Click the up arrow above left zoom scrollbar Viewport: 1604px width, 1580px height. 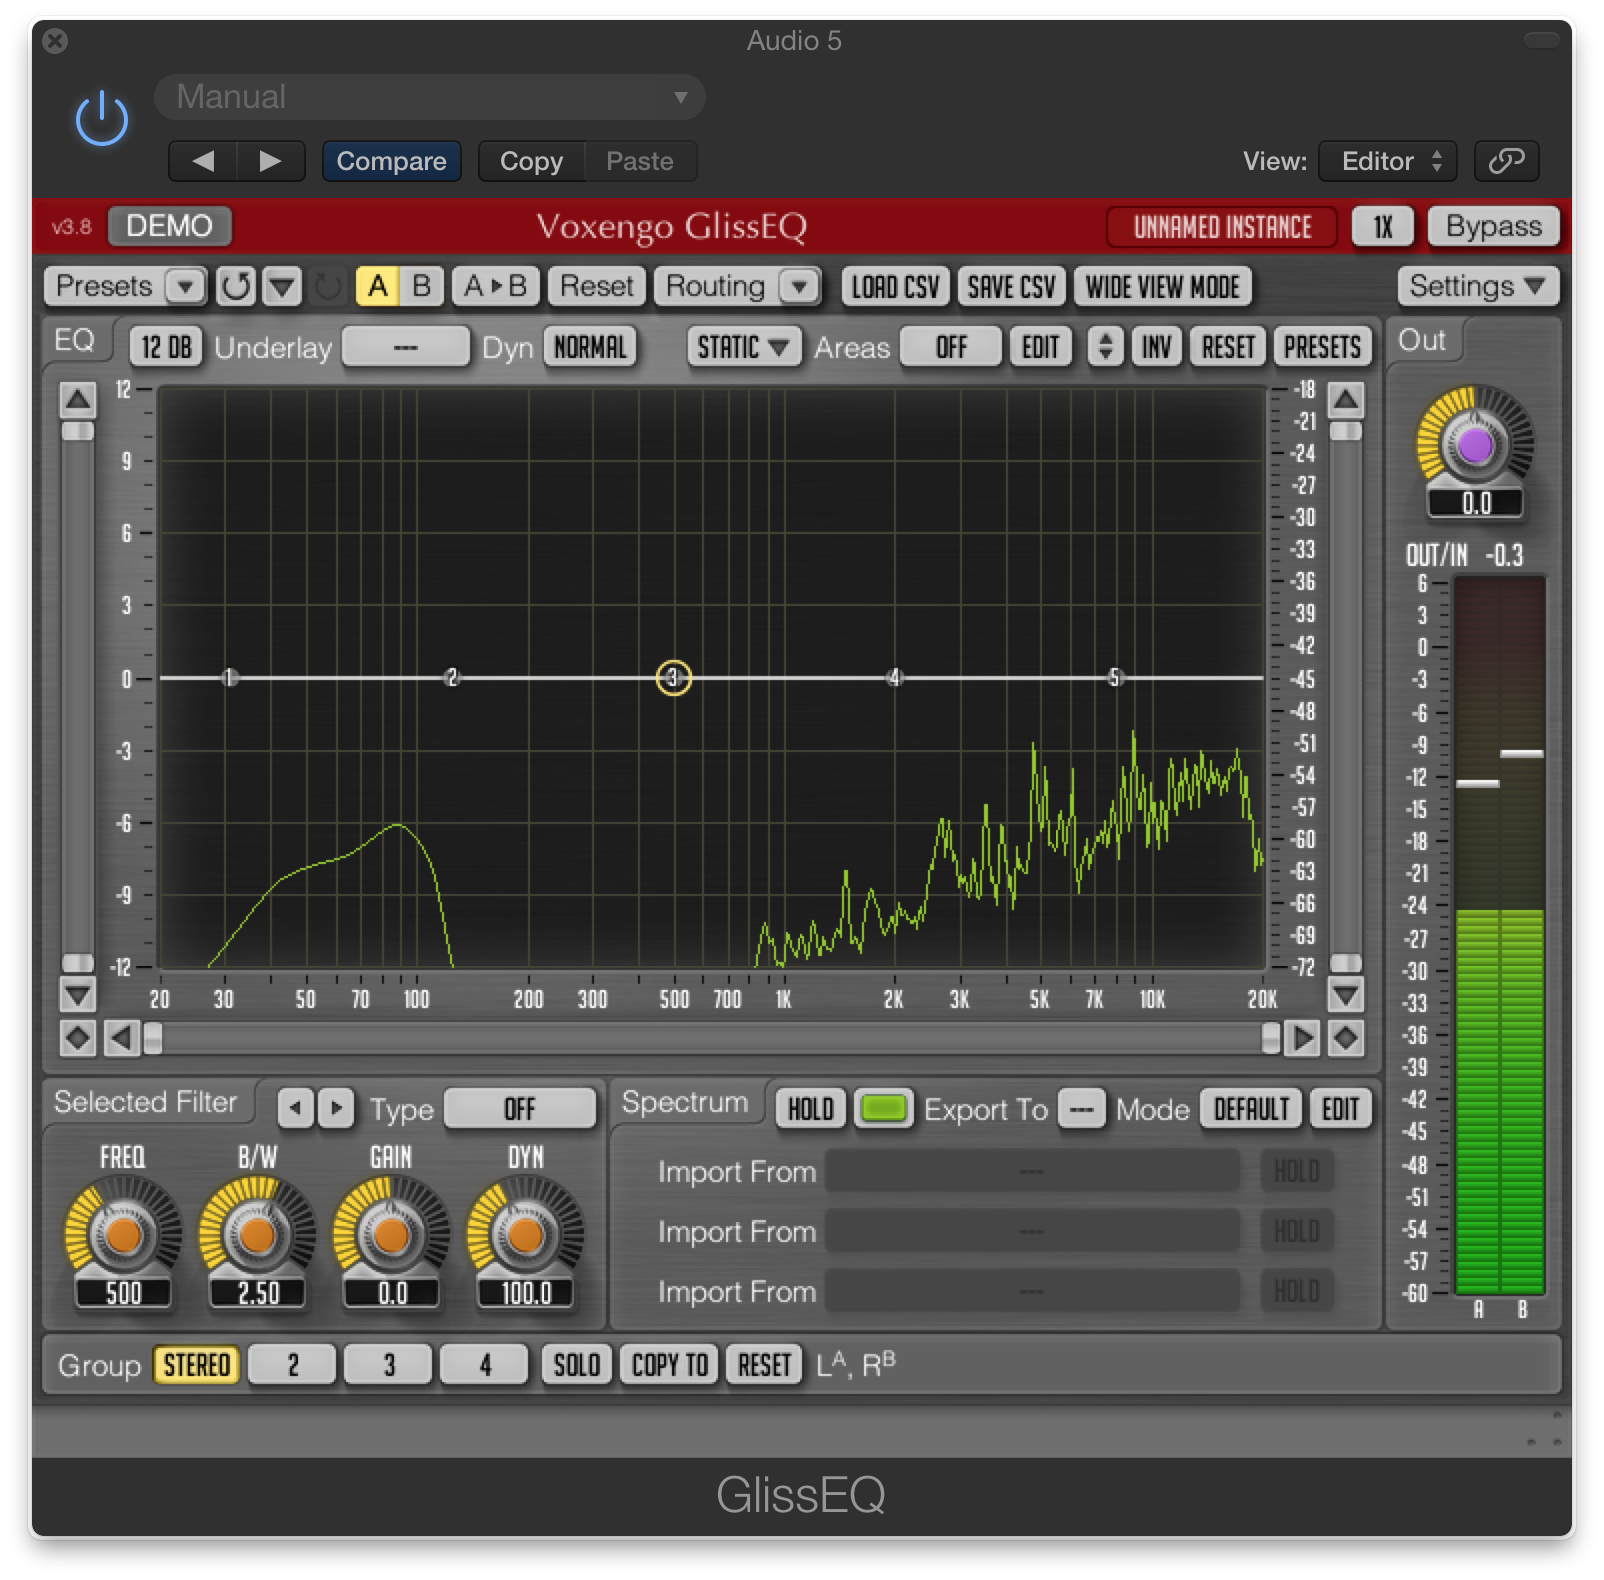(78, 400)
